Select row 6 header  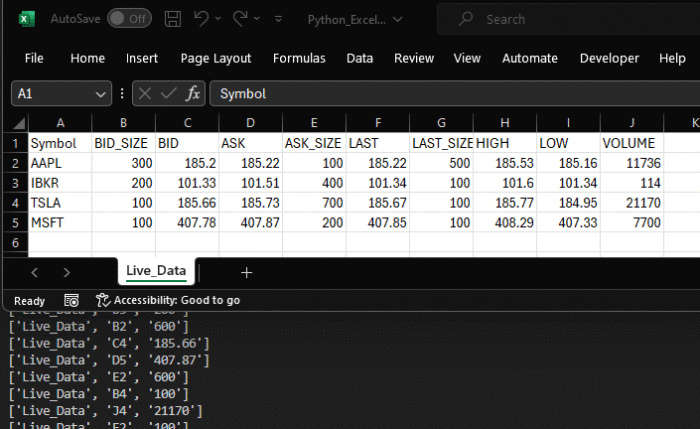(16, 243)
